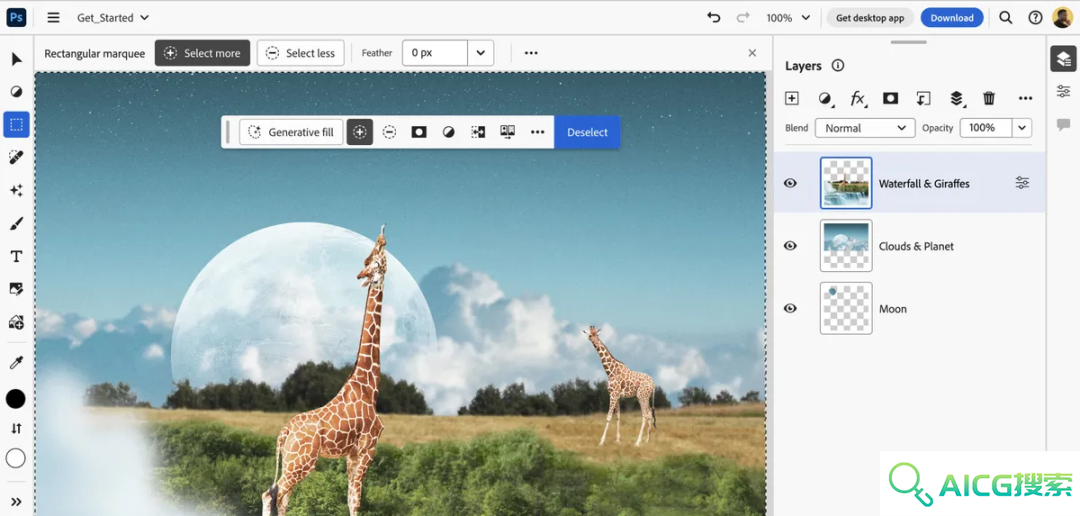Click the blue Download button
This screenshot has height=516, width=1080.
952,18
